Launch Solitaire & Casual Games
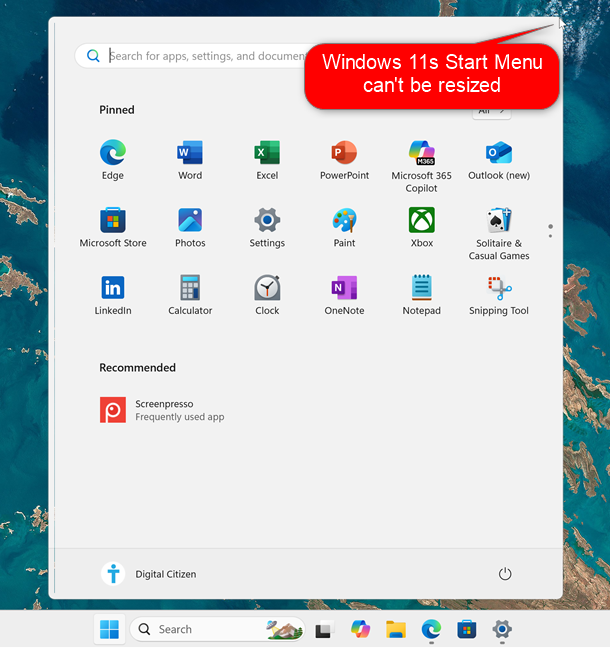Viewport: 610px width, 648px height. (499, 234)
